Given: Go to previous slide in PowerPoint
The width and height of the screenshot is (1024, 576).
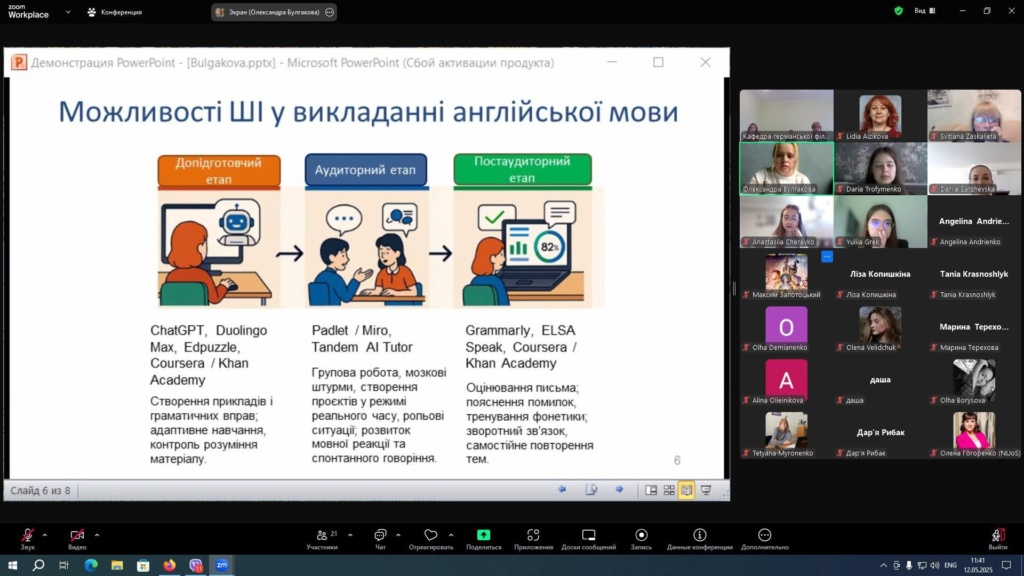Looking at the screenshot, I should click(562, 490).
